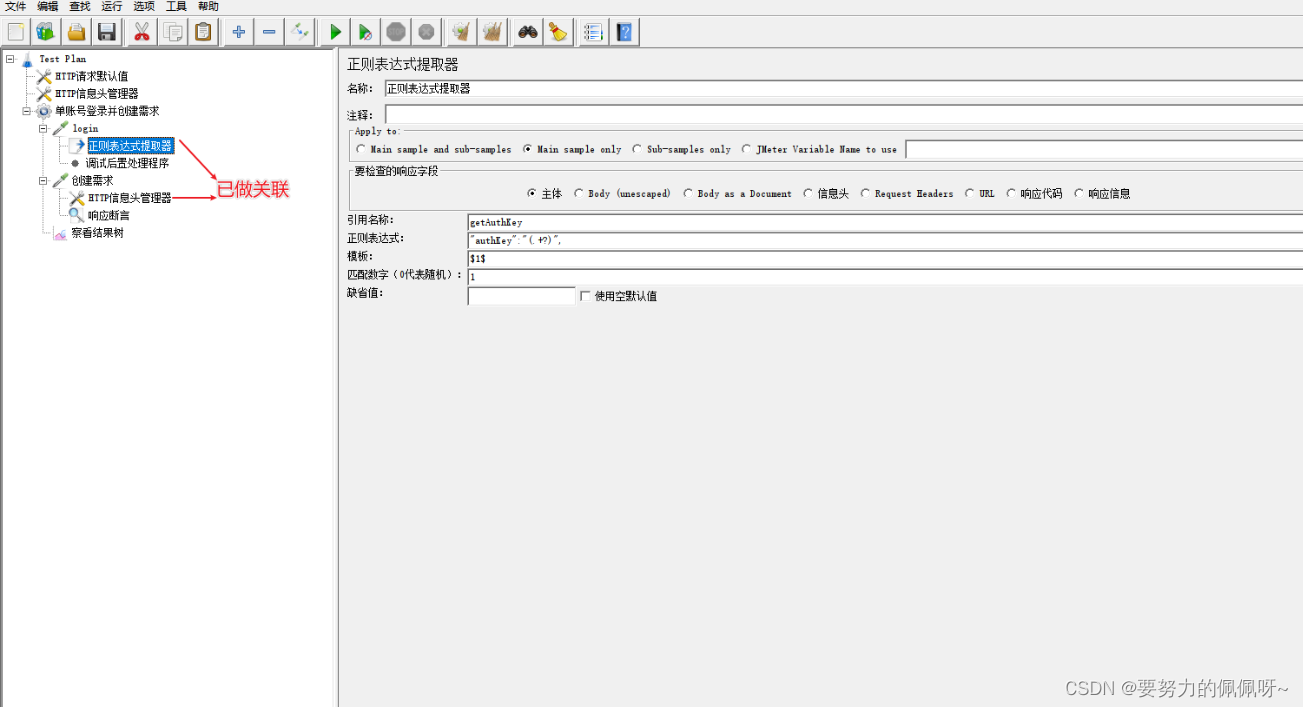The image size is (1303, 707).
Task: Click the Shutdown X toolbar icon
Action: tap(426, 32)
